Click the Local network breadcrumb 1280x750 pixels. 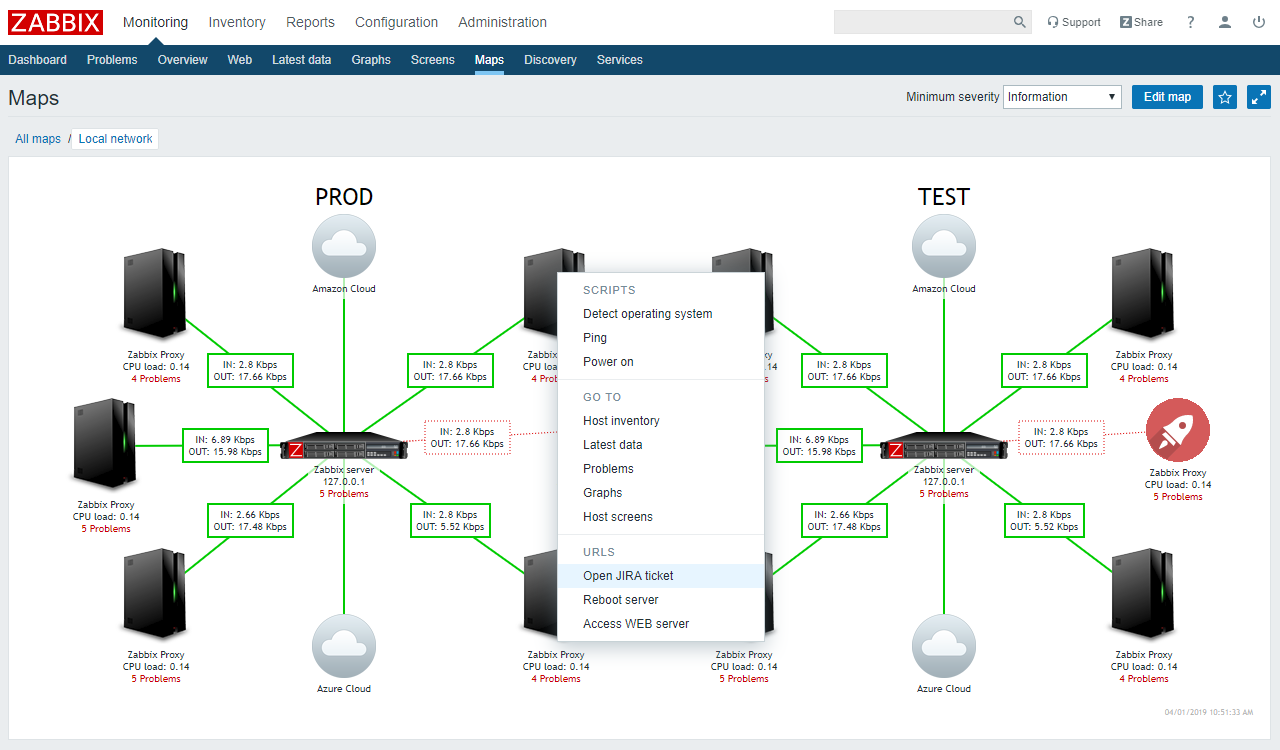click(x=116, y=139)
